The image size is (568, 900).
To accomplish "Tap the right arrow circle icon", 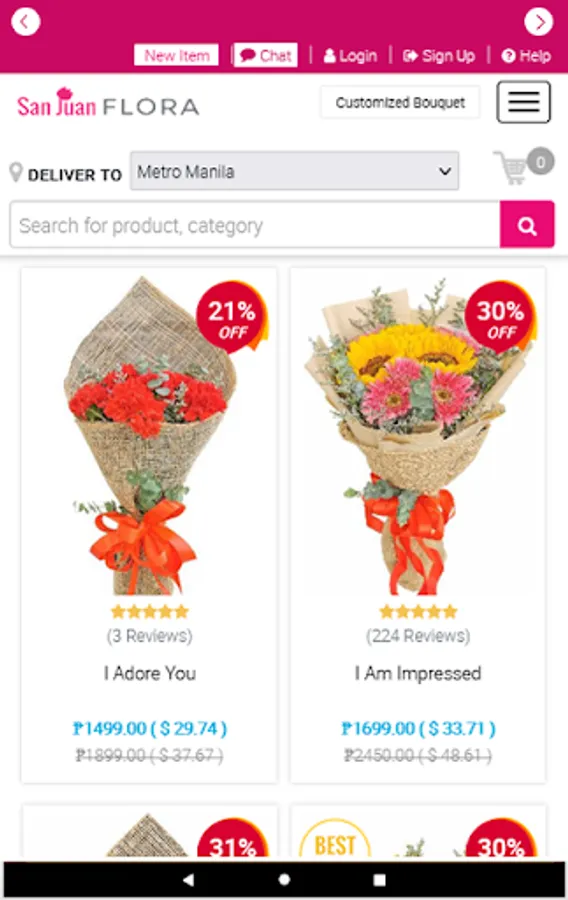I will 538,22.
